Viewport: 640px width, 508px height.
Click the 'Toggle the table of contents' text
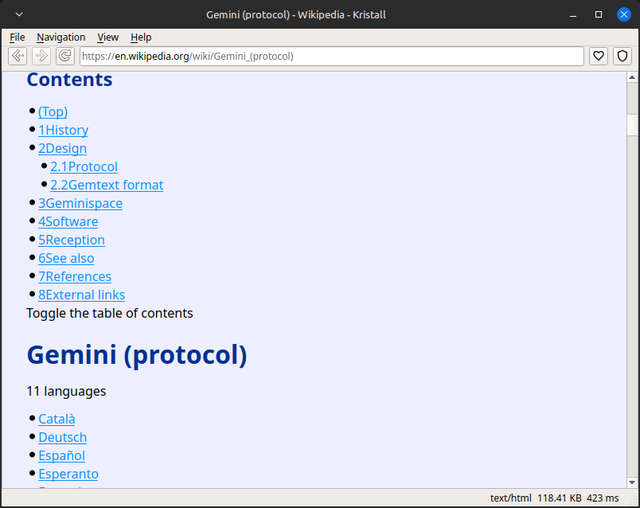tap(109, 313)
